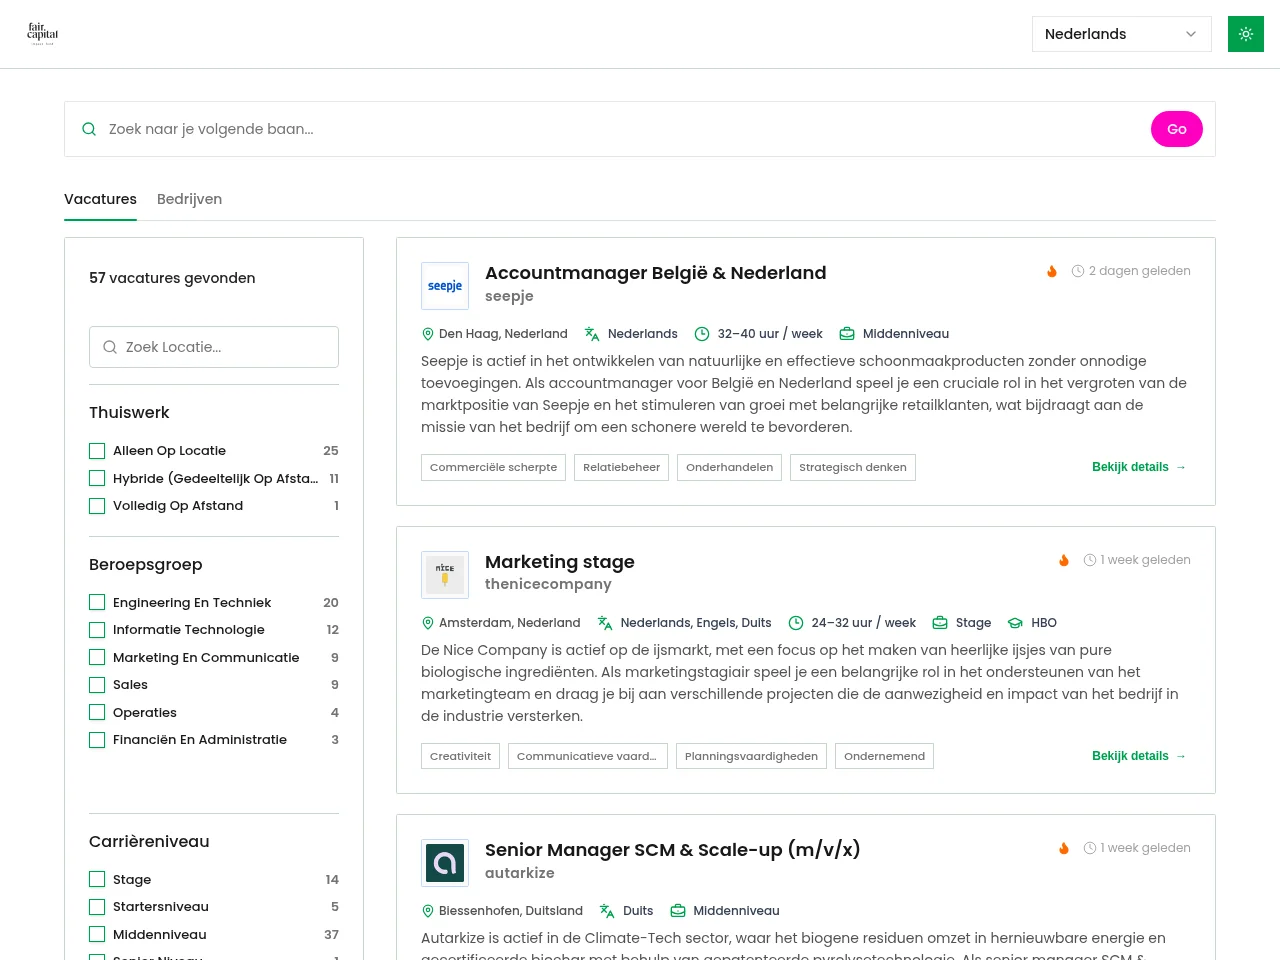
Task: Click the Fair Capital logo
Action: (42, 34)
